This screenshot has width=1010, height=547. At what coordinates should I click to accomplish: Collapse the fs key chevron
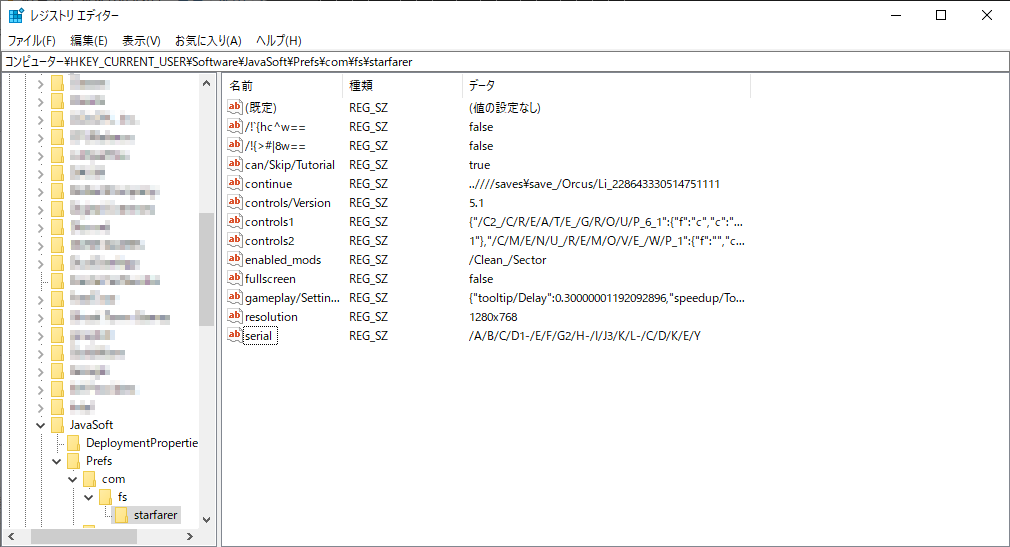(x=89, y=497)
